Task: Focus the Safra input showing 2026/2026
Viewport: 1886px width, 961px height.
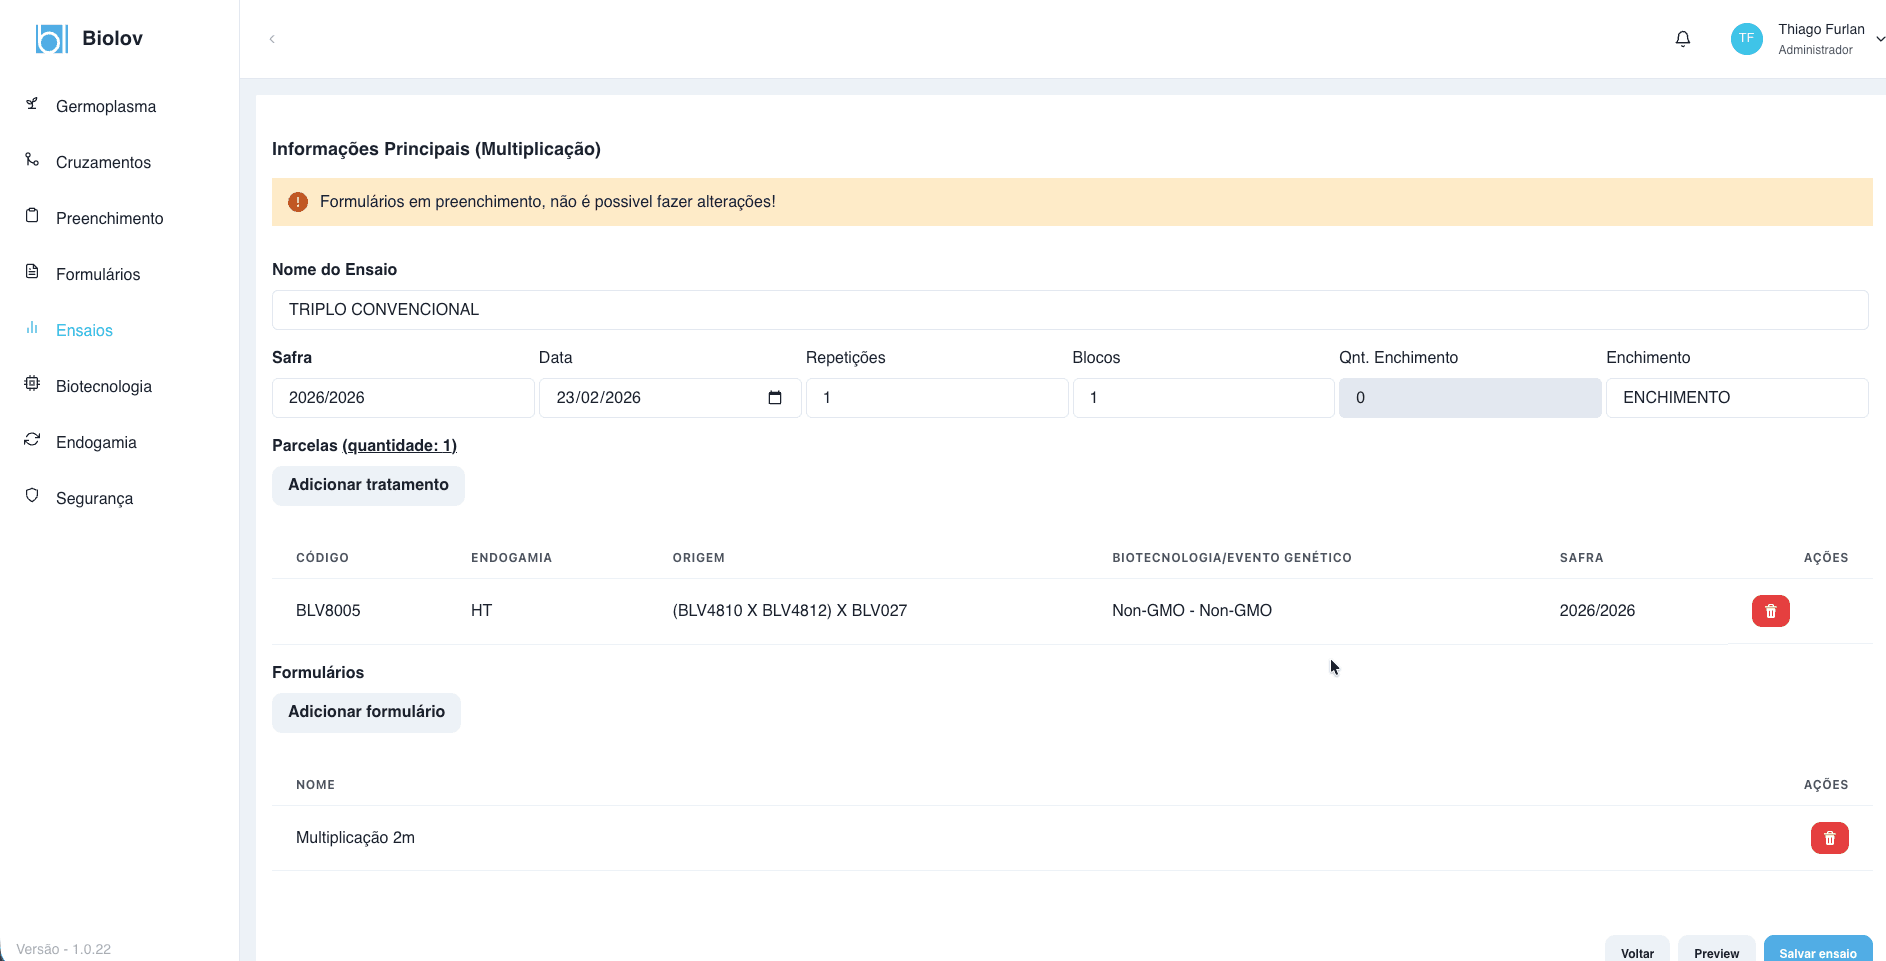Action: pos(403,398)
